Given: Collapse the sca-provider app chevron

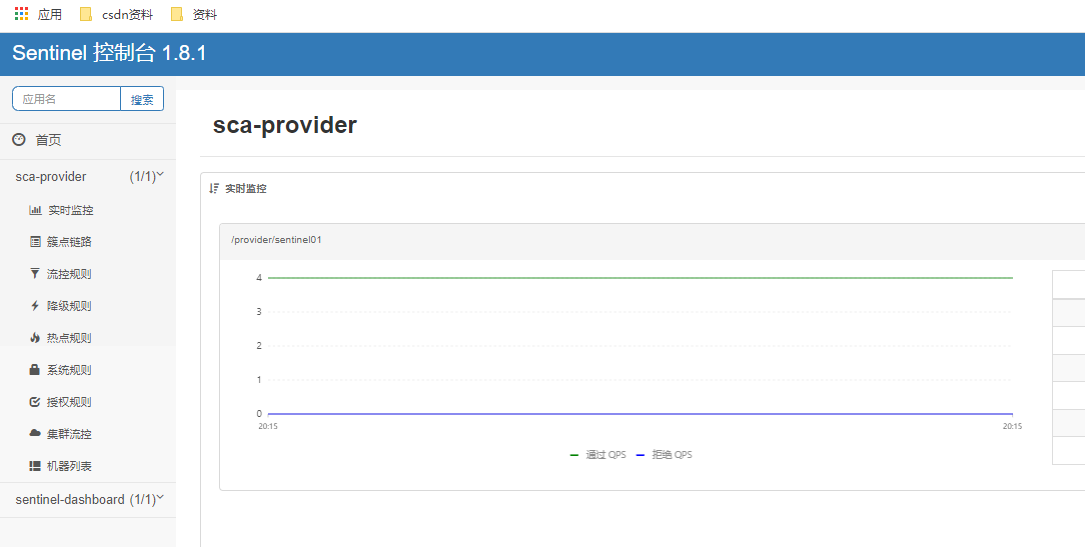Looking at the screenshot, I should pos(161,175).
